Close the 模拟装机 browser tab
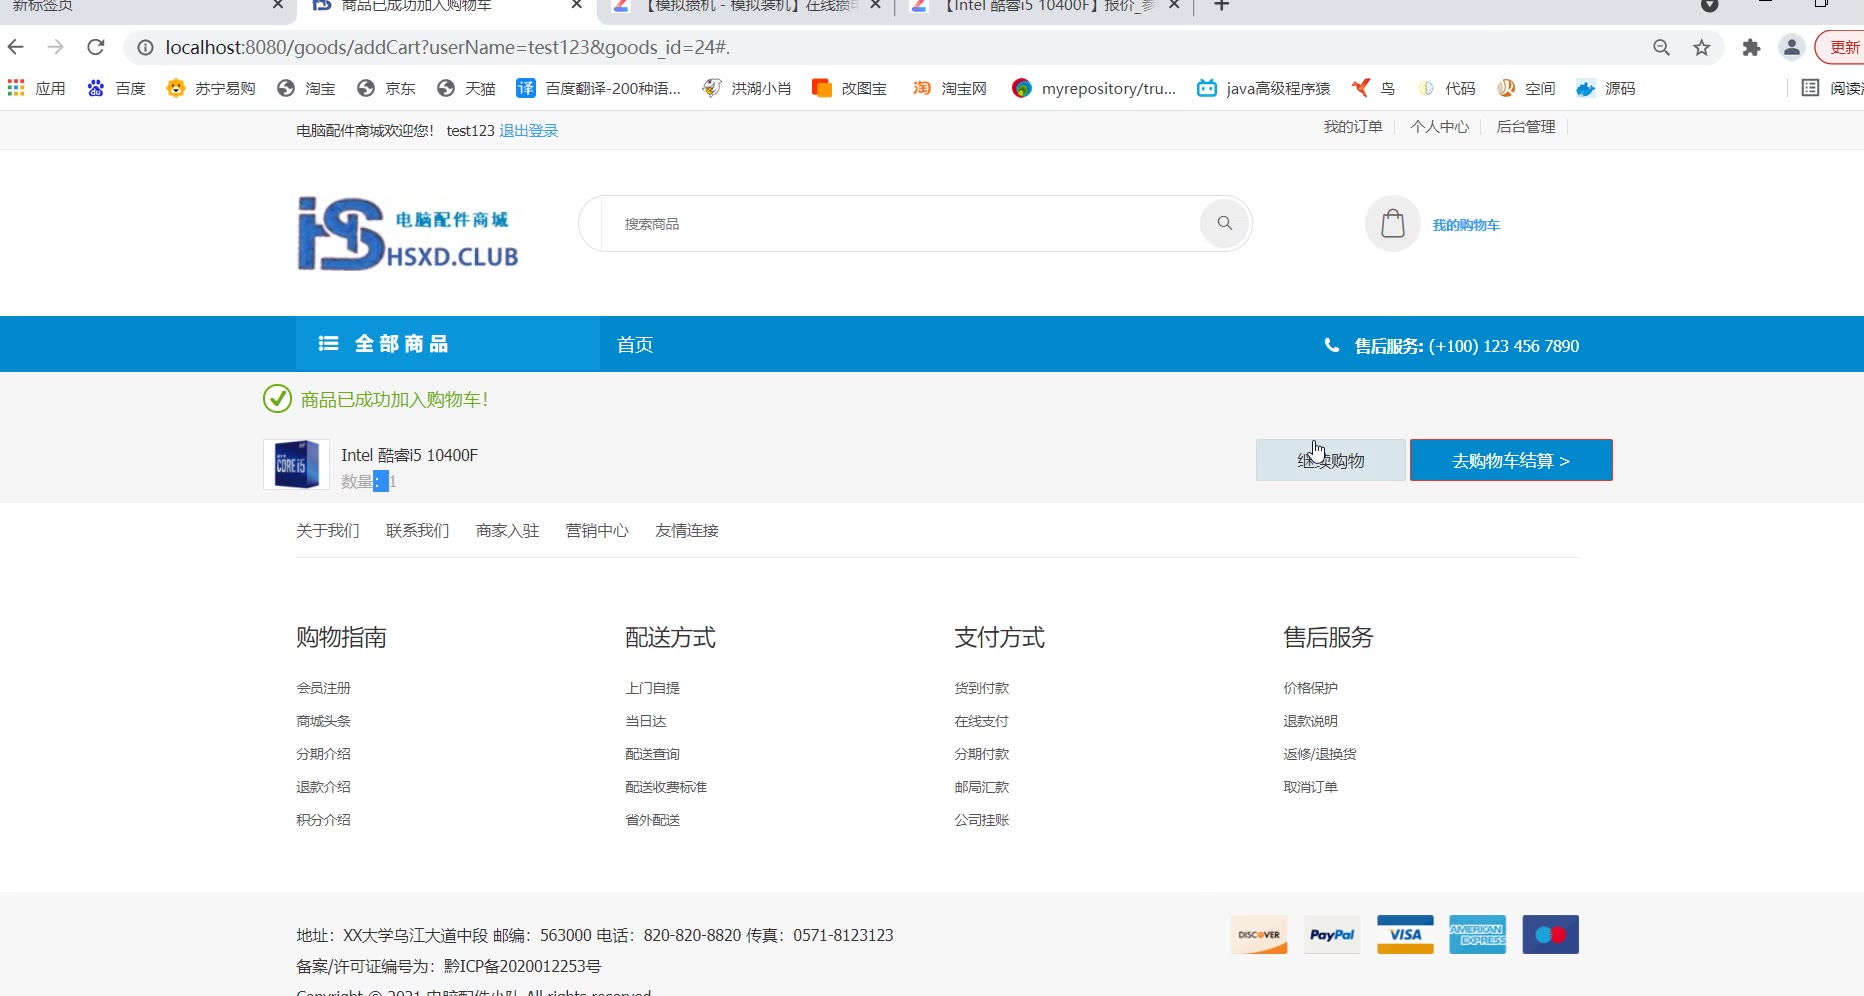 (x=875, y=5)
